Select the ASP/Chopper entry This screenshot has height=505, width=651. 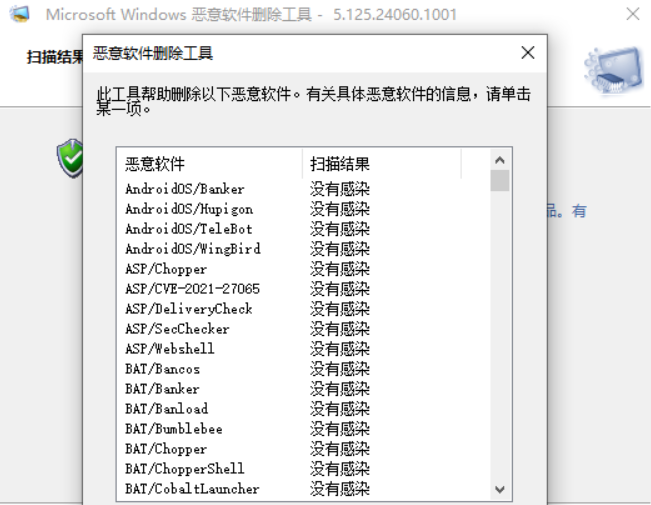click(x=166, y=269)
